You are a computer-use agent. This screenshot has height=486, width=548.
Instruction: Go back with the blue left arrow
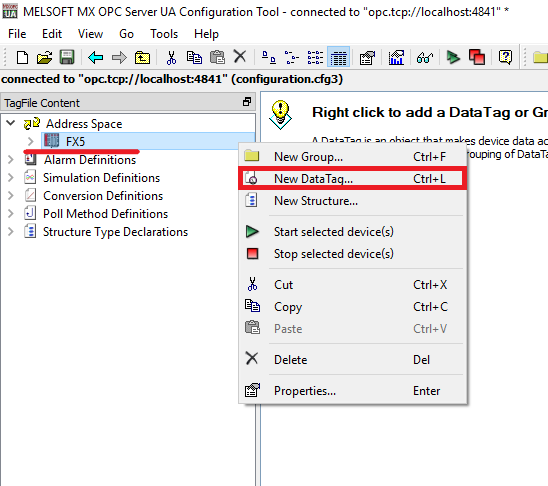[x=95, y=57]
